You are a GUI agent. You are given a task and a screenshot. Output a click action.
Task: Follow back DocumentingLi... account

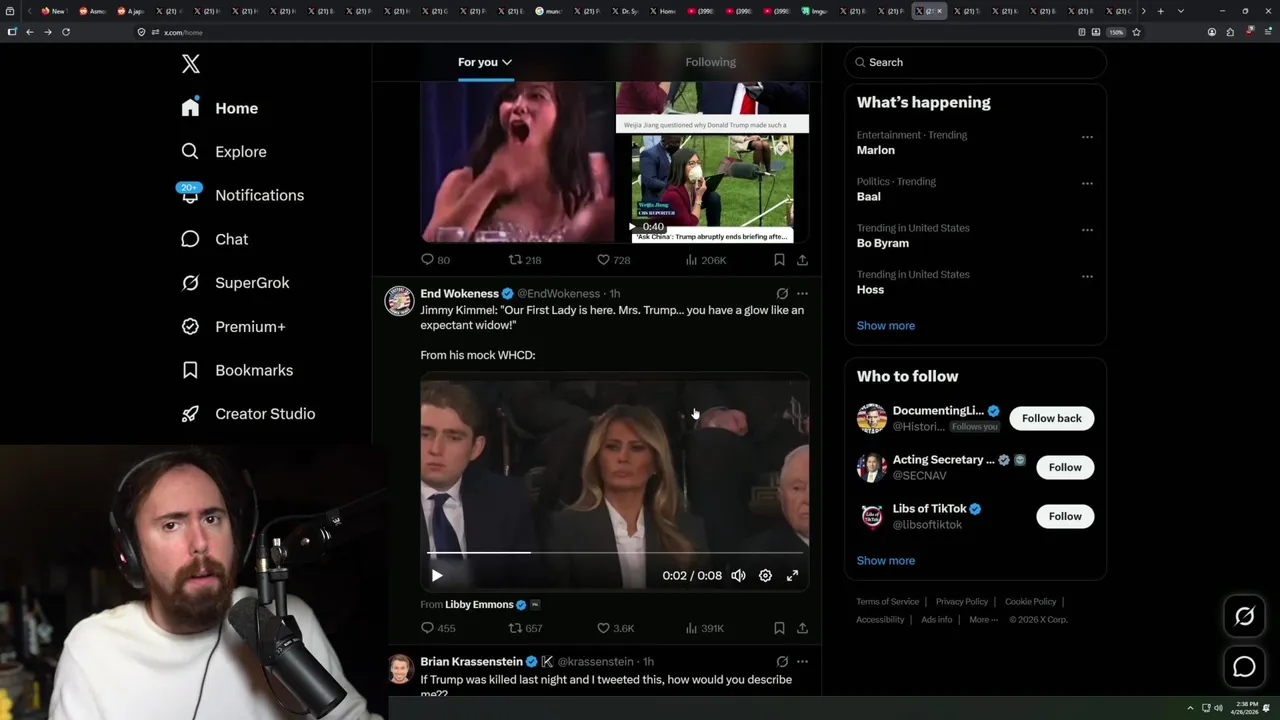coord(1052,418)
